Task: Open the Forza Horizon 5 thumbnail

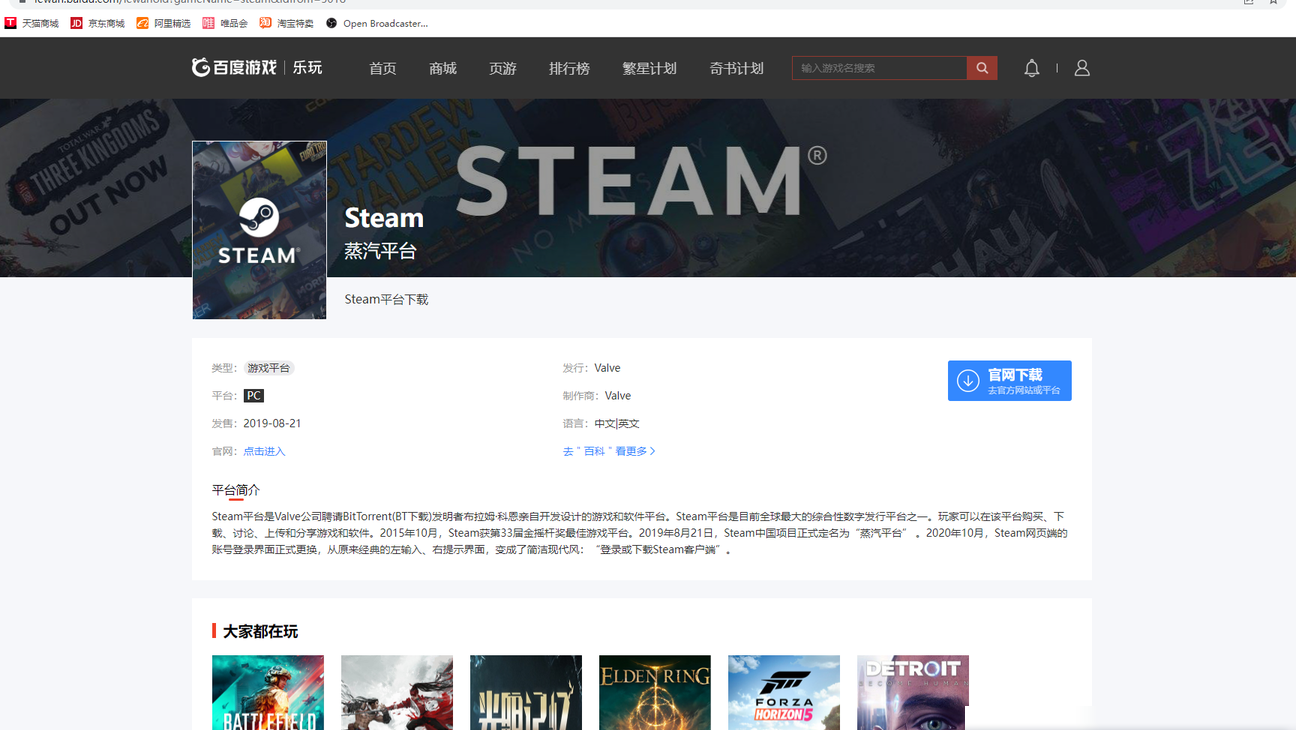Action: pyautogui.click(x=784, y=692)
